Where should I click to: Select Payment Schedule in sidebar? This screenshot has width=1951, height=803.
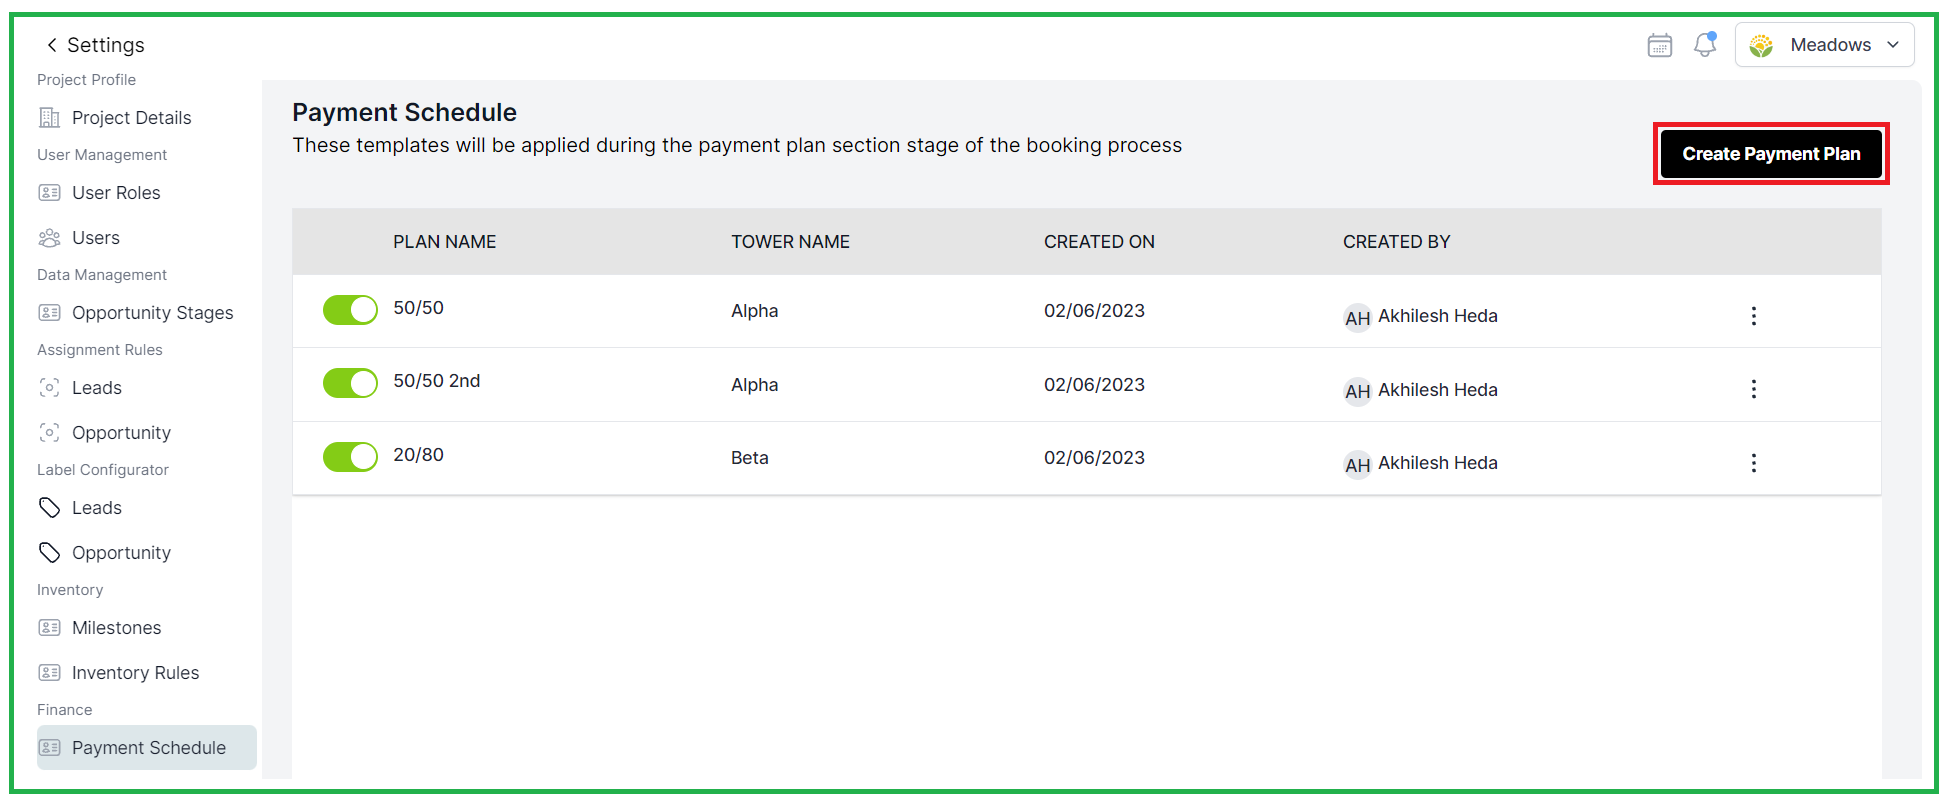[147, 748]
